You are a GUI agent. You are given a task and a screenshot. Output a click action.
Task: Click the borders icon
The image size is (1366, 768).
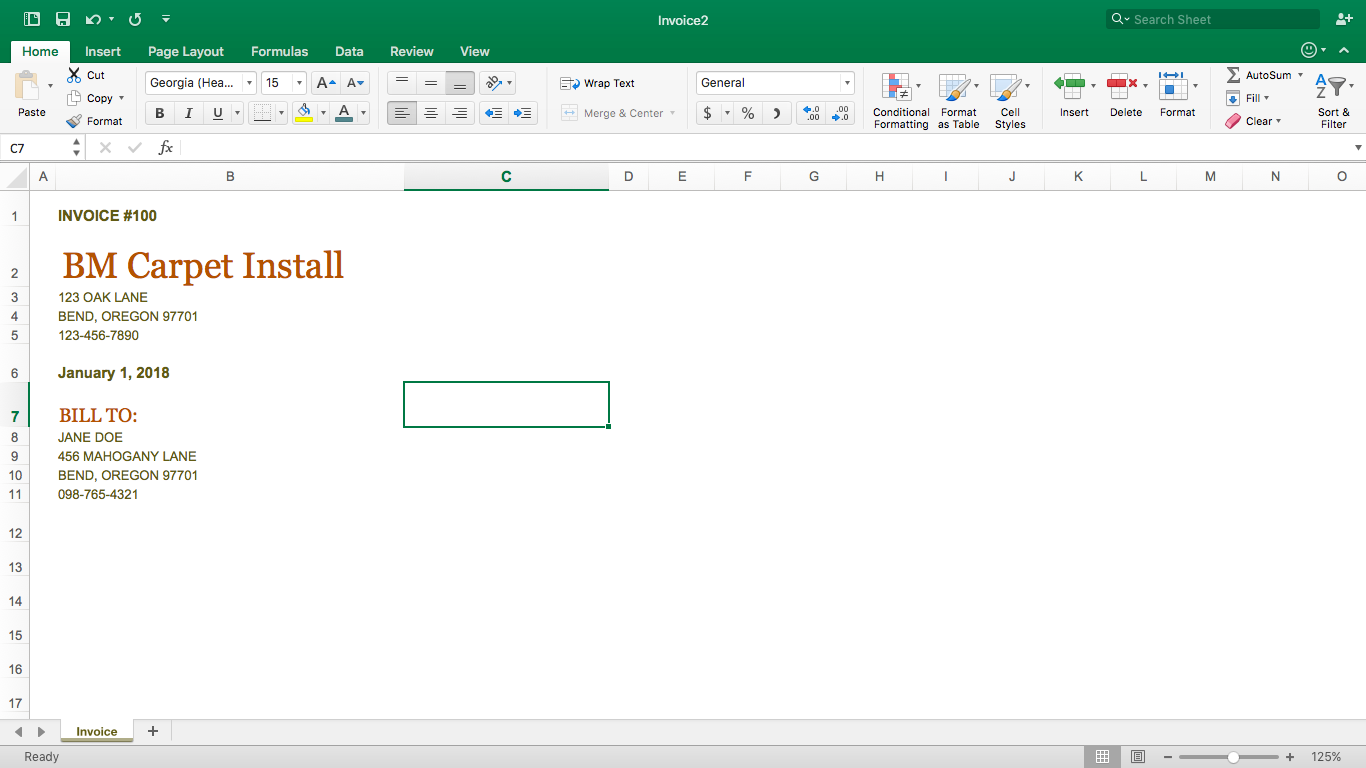point(262,113)
